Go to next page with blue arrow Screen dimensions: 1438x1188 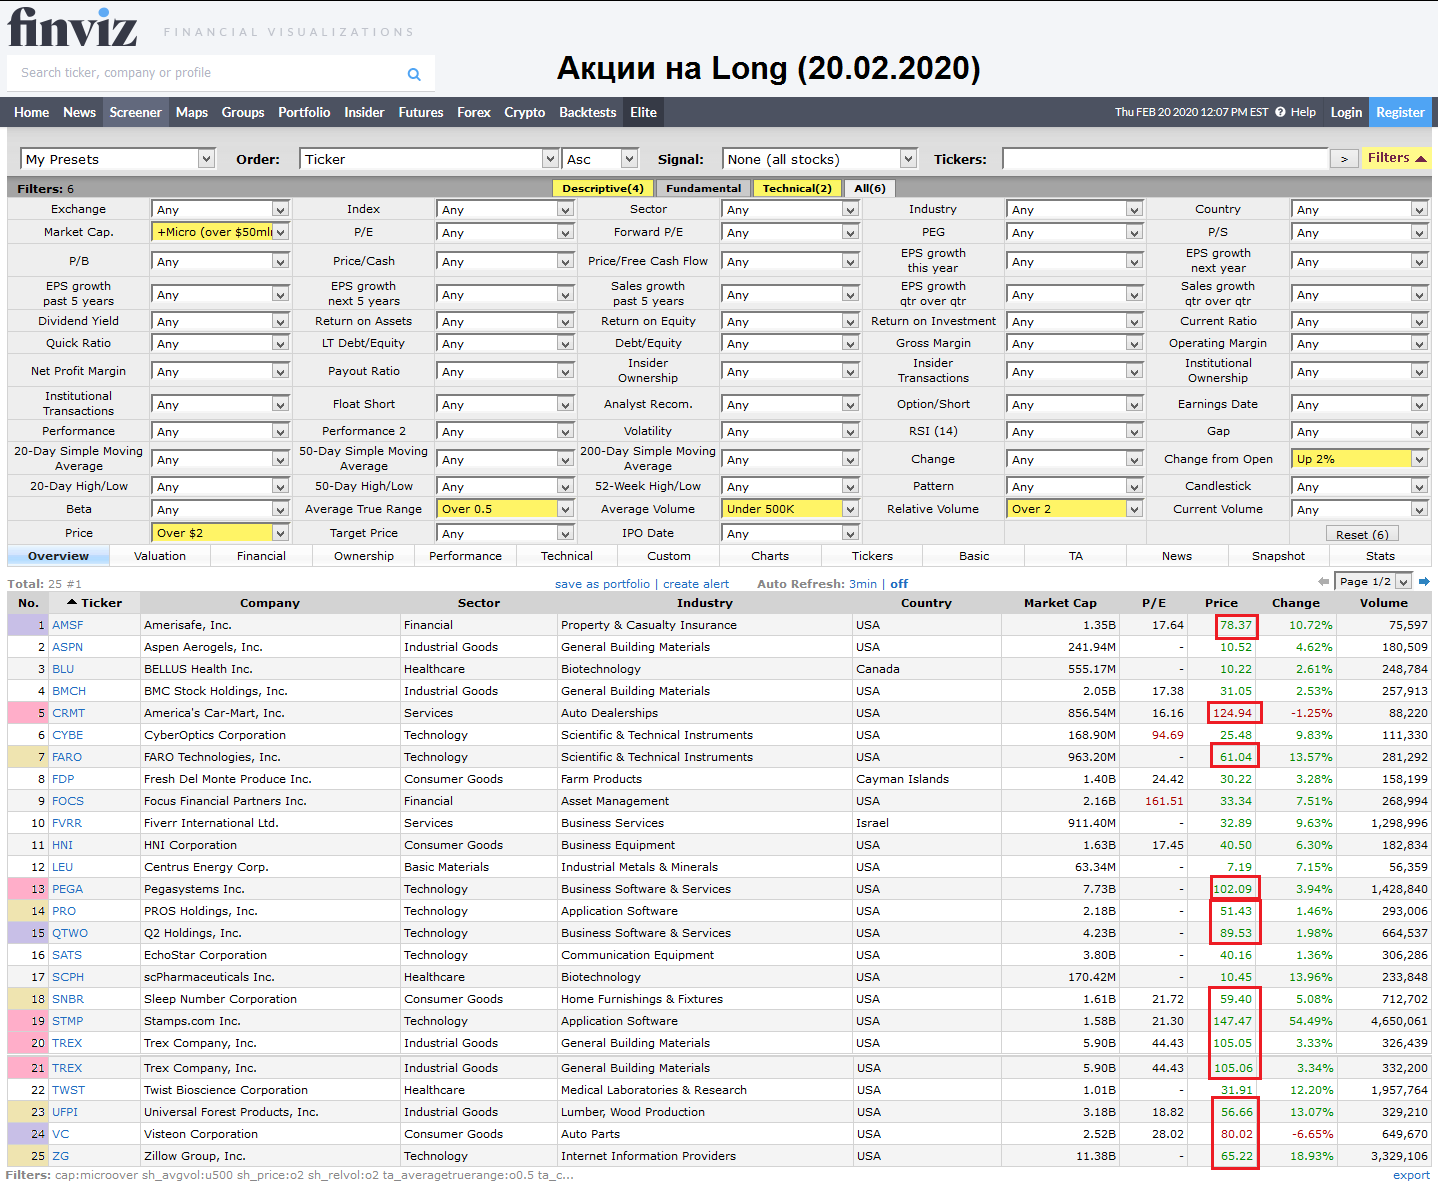[1424, 582]
